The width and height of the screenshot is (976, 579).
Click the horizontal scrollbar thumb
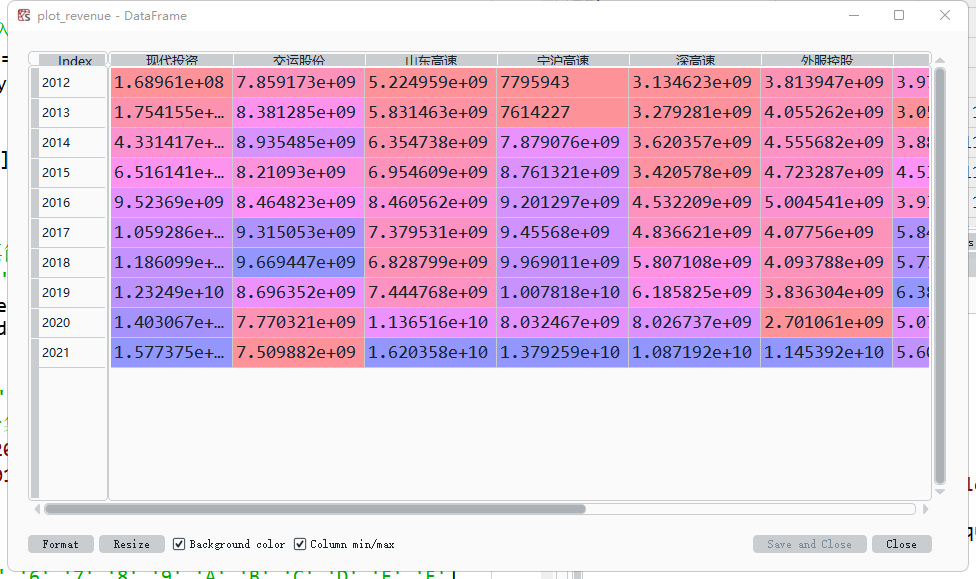pyautogui.click(x=315, y=509)
